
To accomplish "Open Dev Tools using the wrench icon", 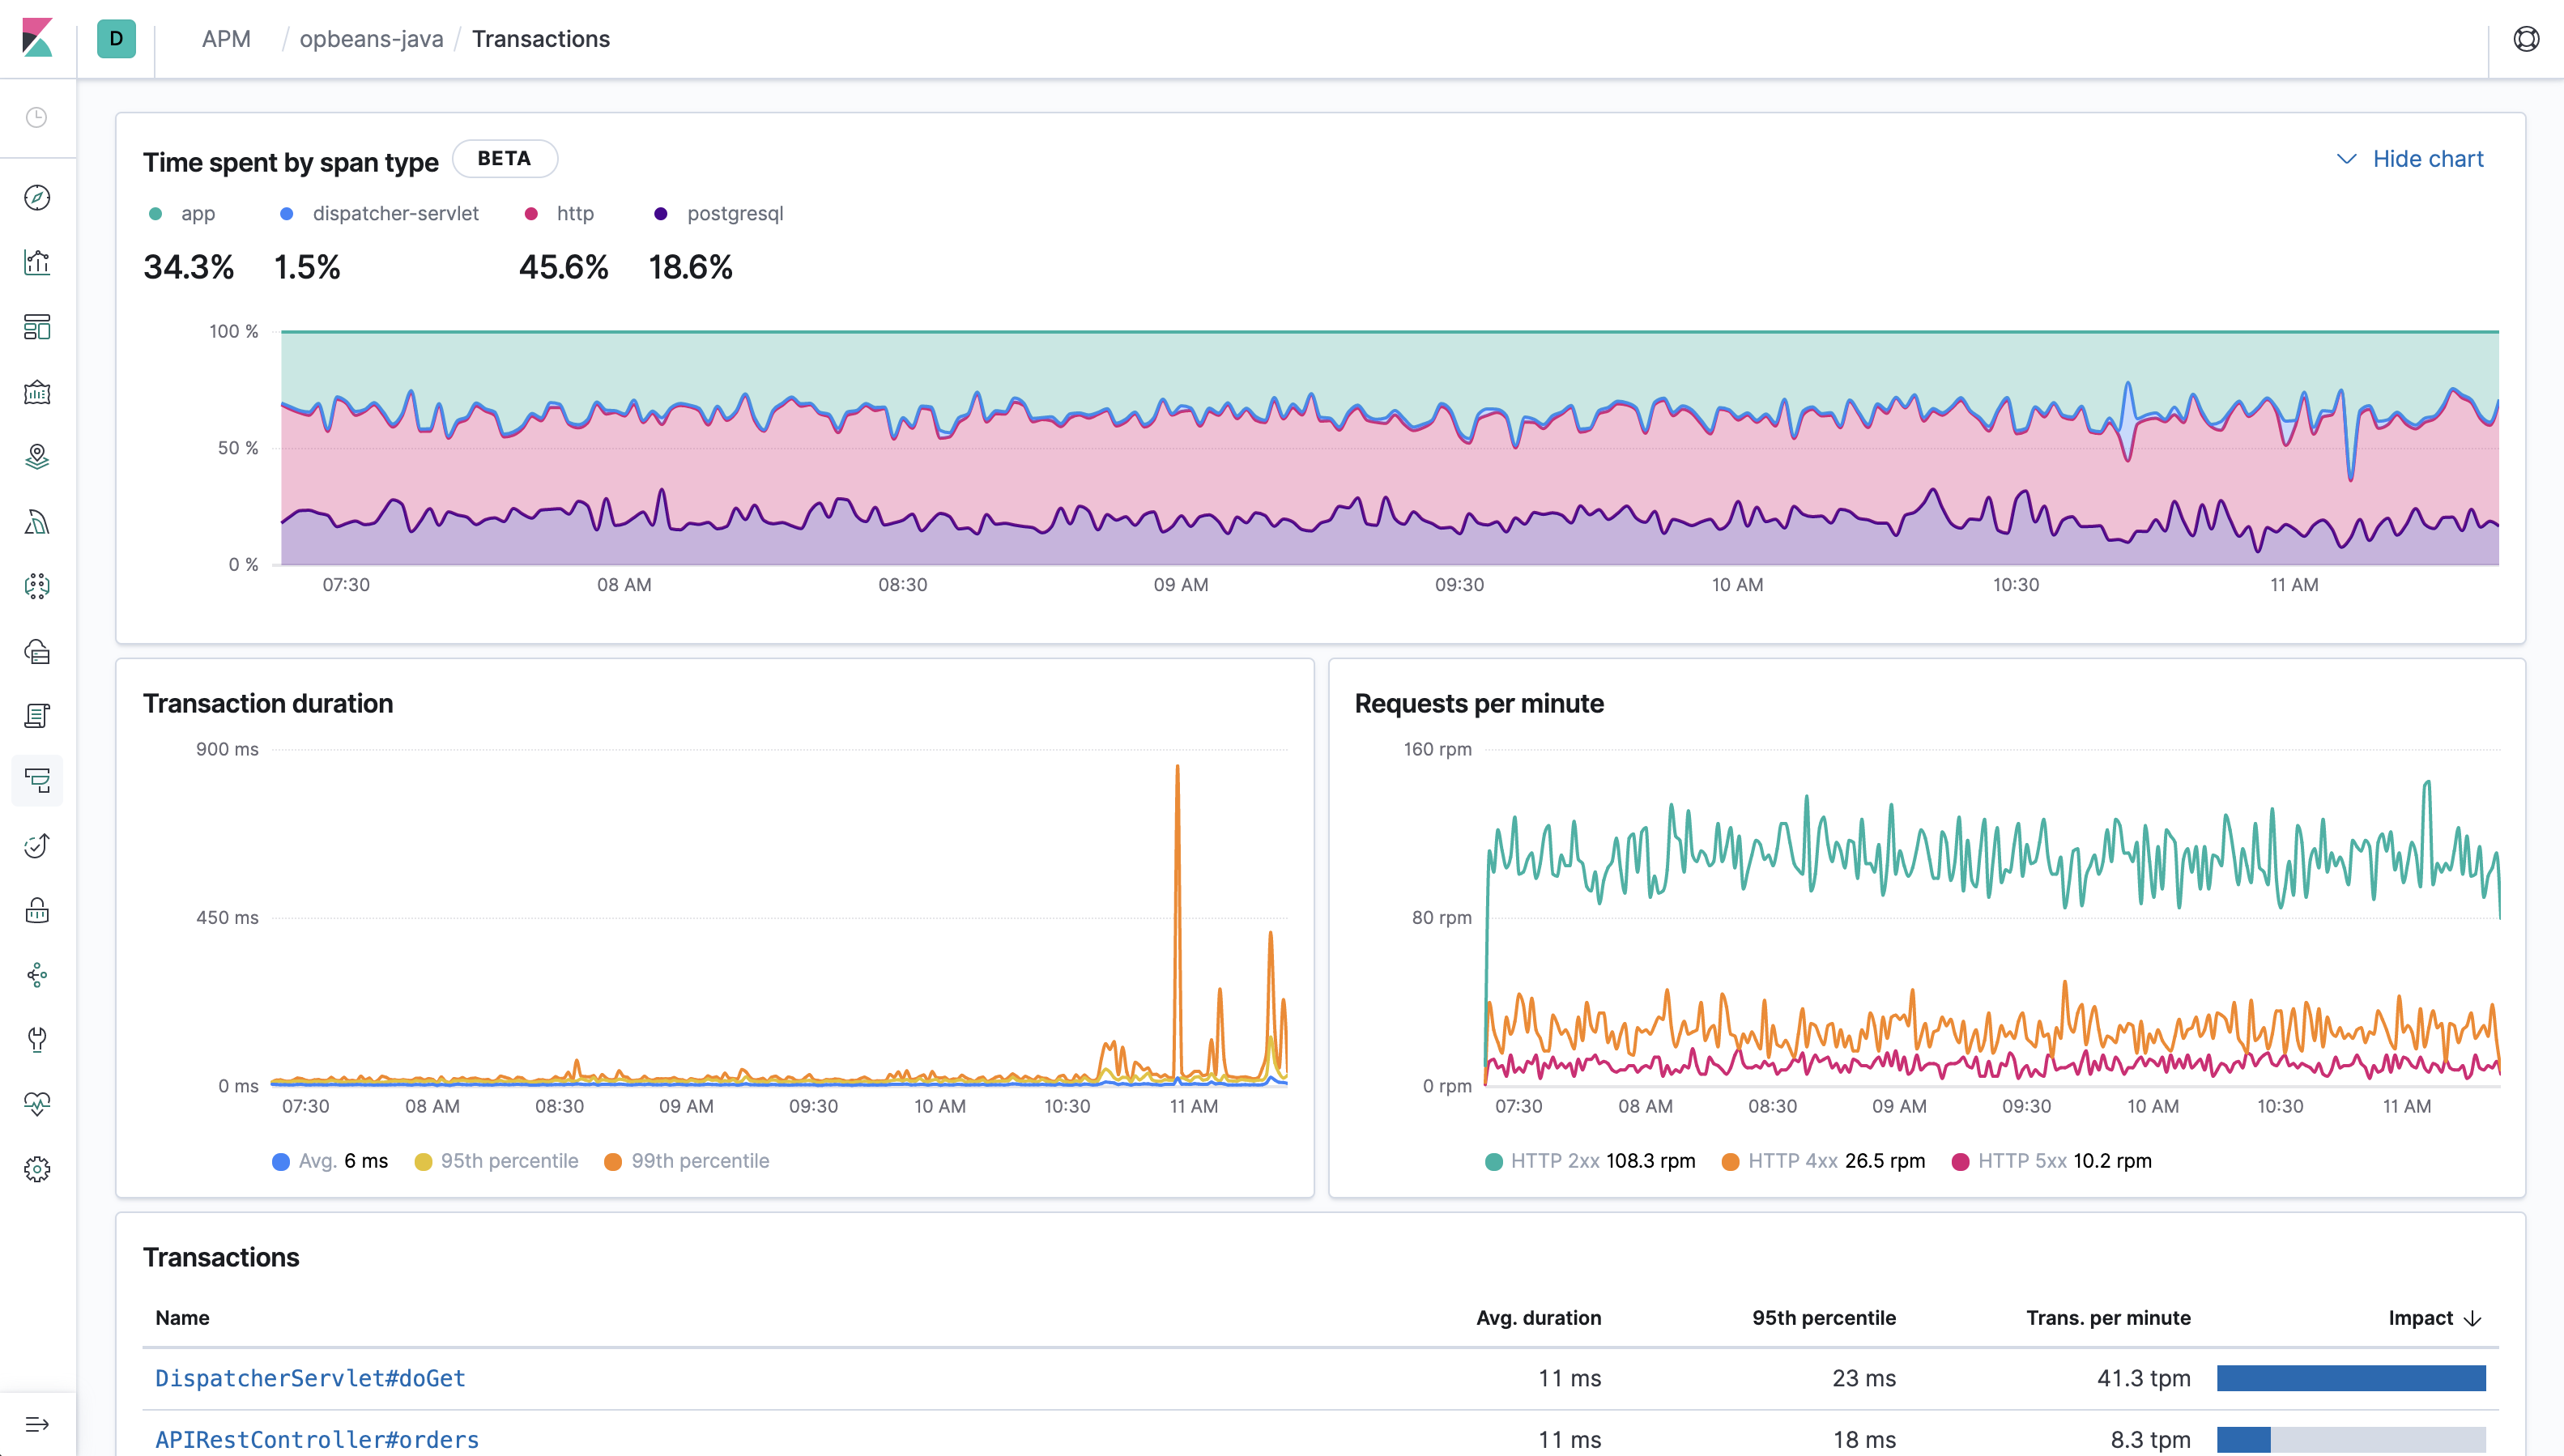I will tap(37, 1040).
